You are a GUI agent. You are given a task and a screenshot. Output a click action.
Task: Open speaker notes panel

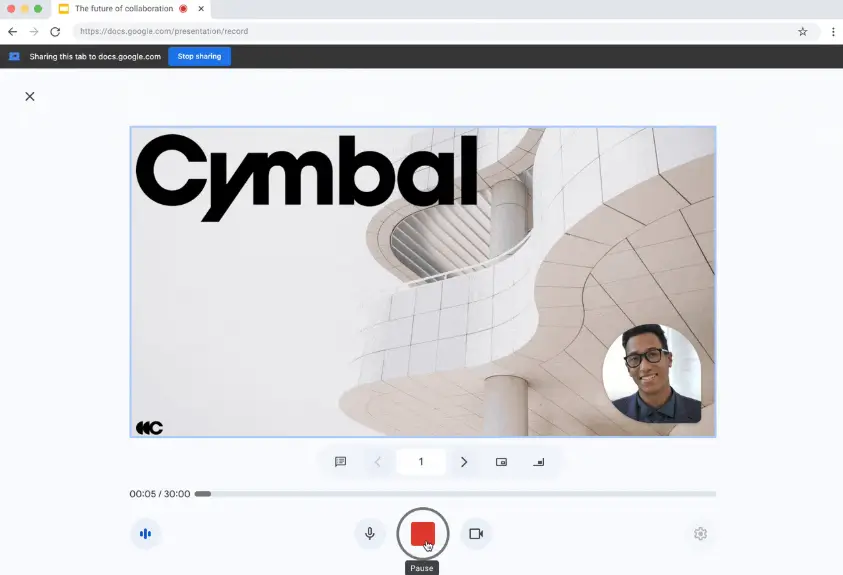click(340, 462)
